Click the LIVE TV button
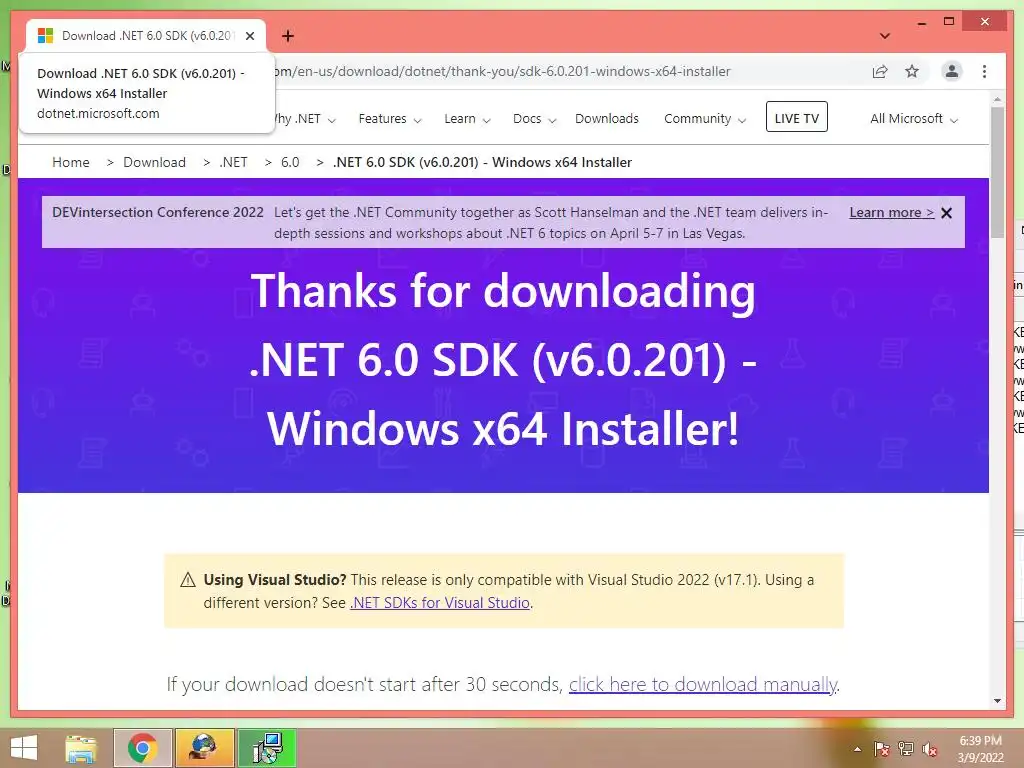This screenshot has width=1024, height=768. pos(797,117)
